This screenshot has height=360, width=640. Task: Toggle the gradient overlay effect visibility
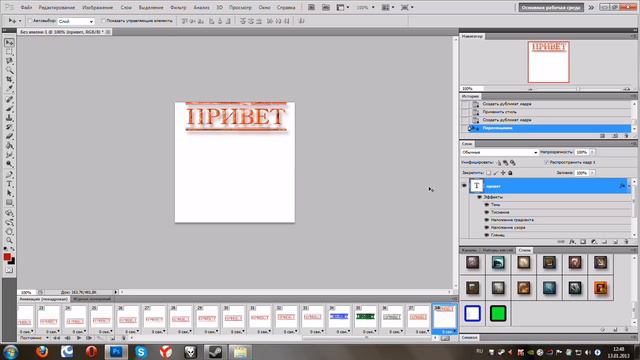487,220
